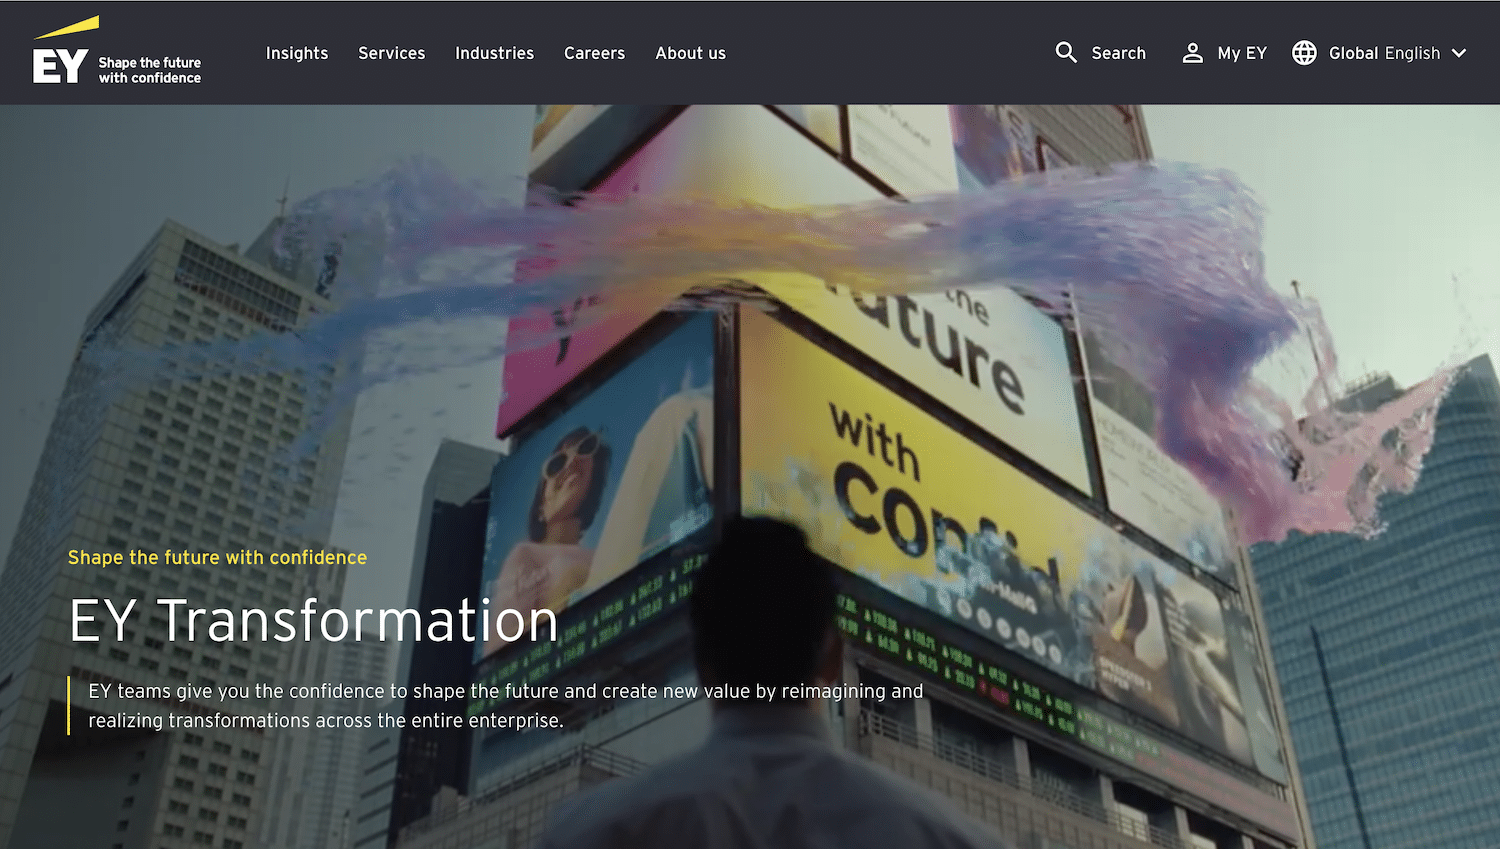Click the My EY person icon
The width and height of the screenshot is (1500, 849).
pyautogui.click(x=1192, y=53)
